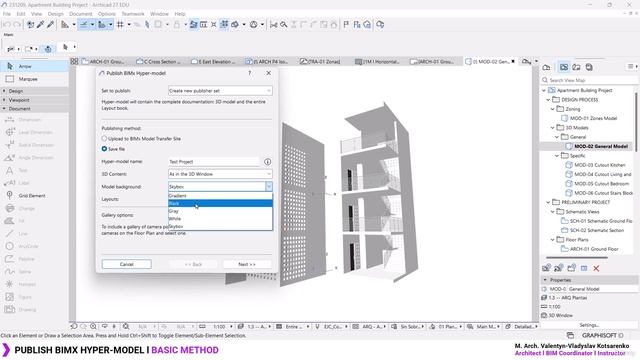
Task: Select Skybox from the background list
Action: tap(220, 227)
